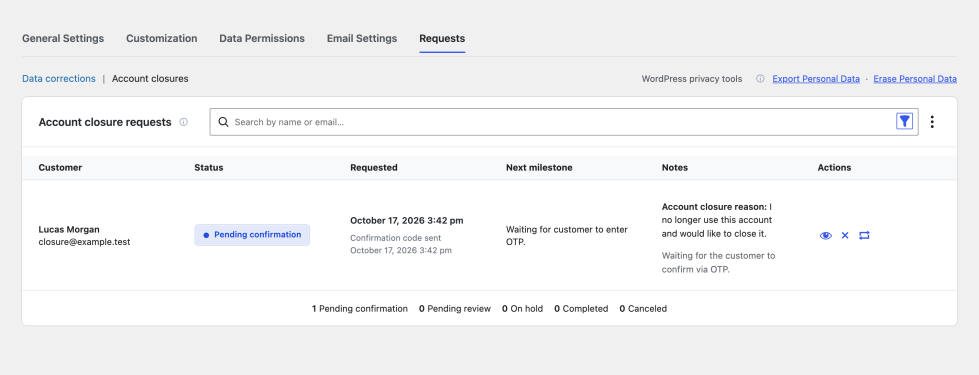Screen dimensions: 979x375
Task: Open the Customization tab
Action: click(x=162, y=38)
